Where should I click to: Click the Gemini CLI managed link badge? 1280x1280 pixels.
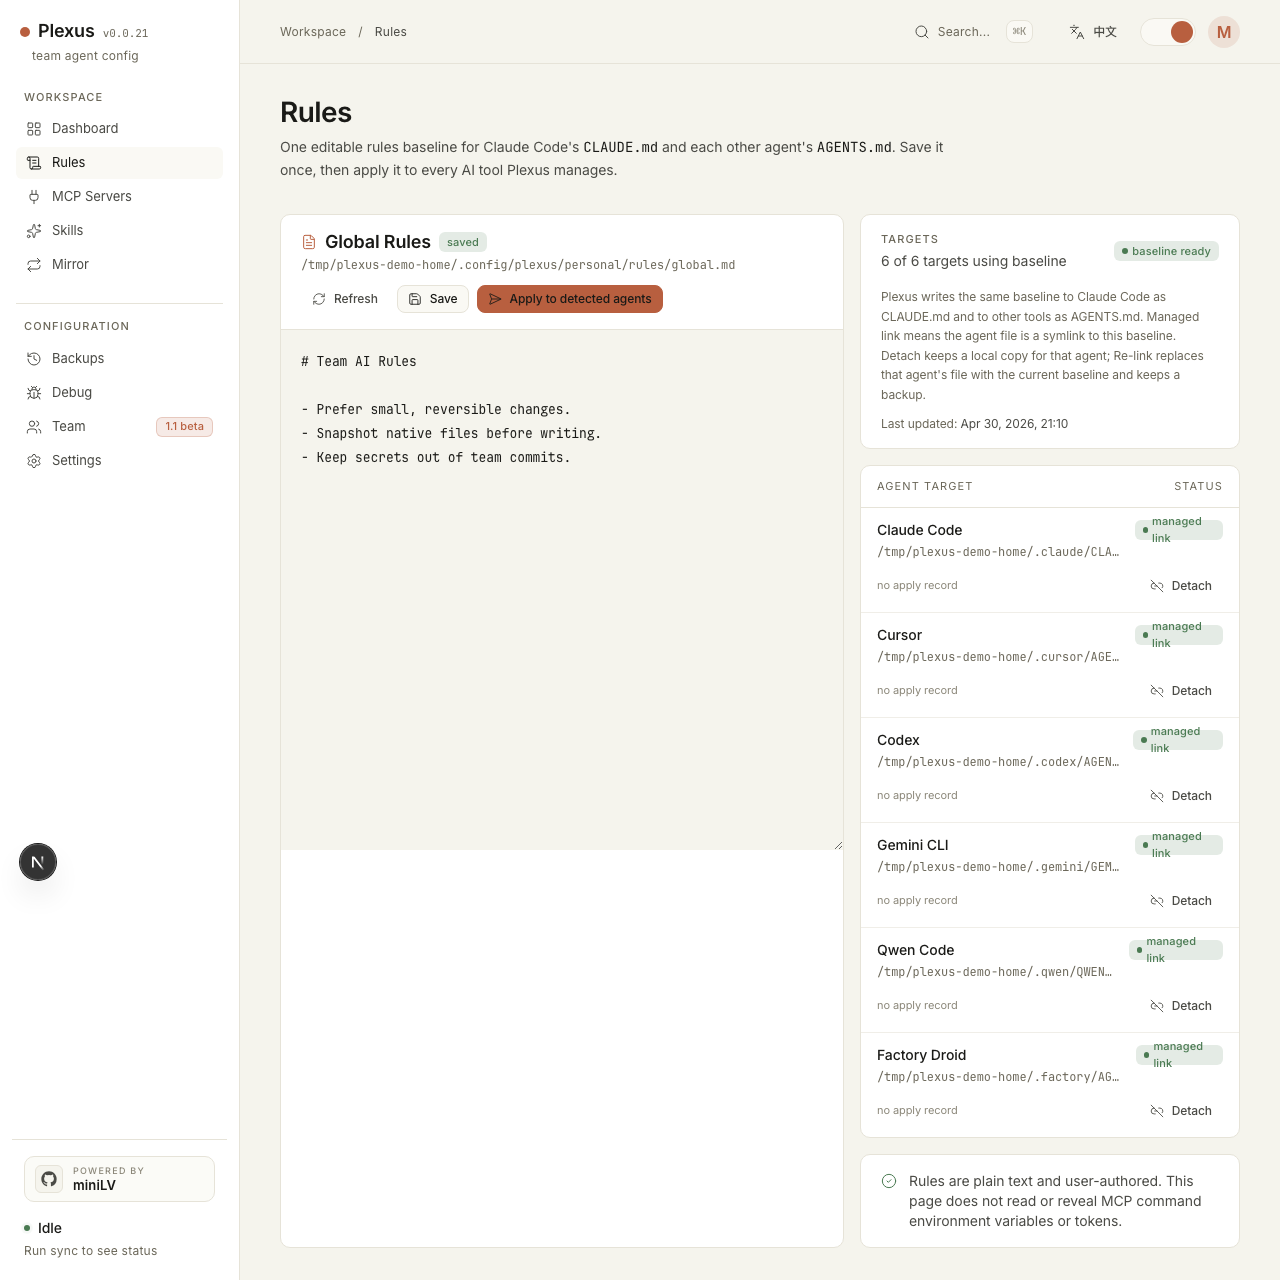pyautogui.click(x=1179, y=845)
